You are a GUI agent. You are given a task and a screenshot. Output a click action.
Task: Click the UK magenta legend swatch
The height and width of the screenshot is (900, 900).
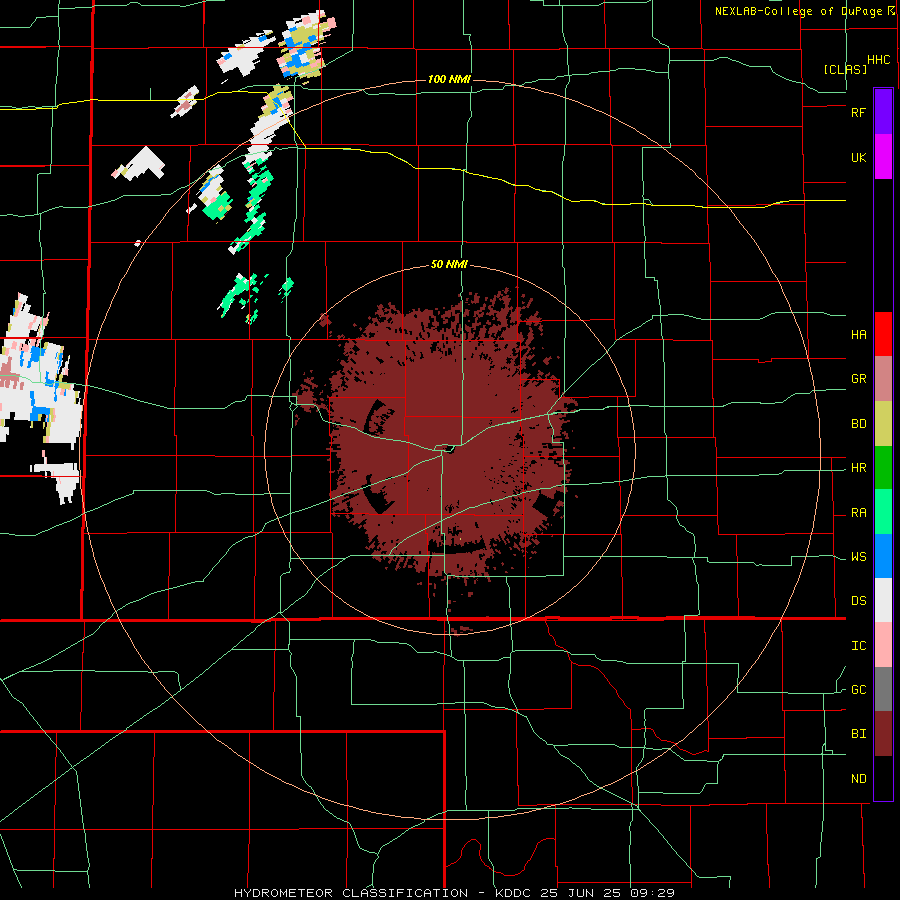click(883, 157)
